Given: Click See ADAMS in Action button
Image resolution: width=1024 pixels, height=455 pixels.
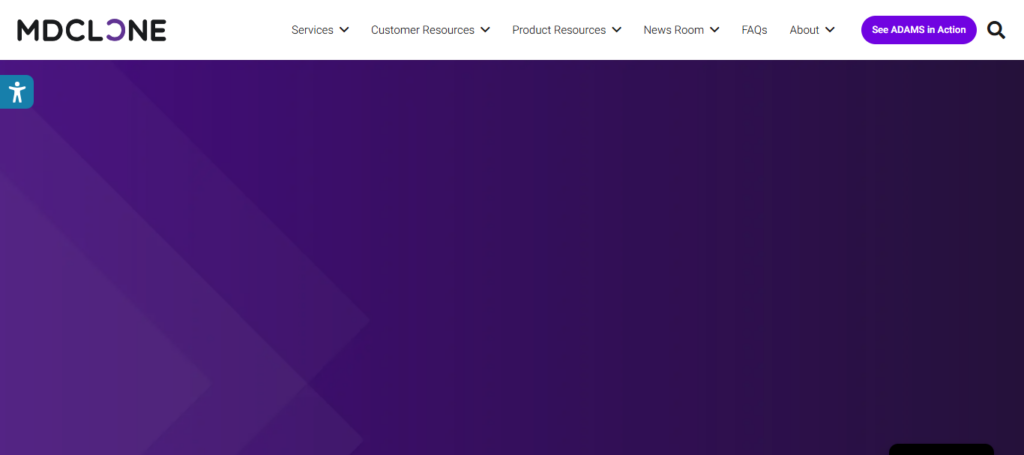Looking at the screenshot, I should (919, 30).
